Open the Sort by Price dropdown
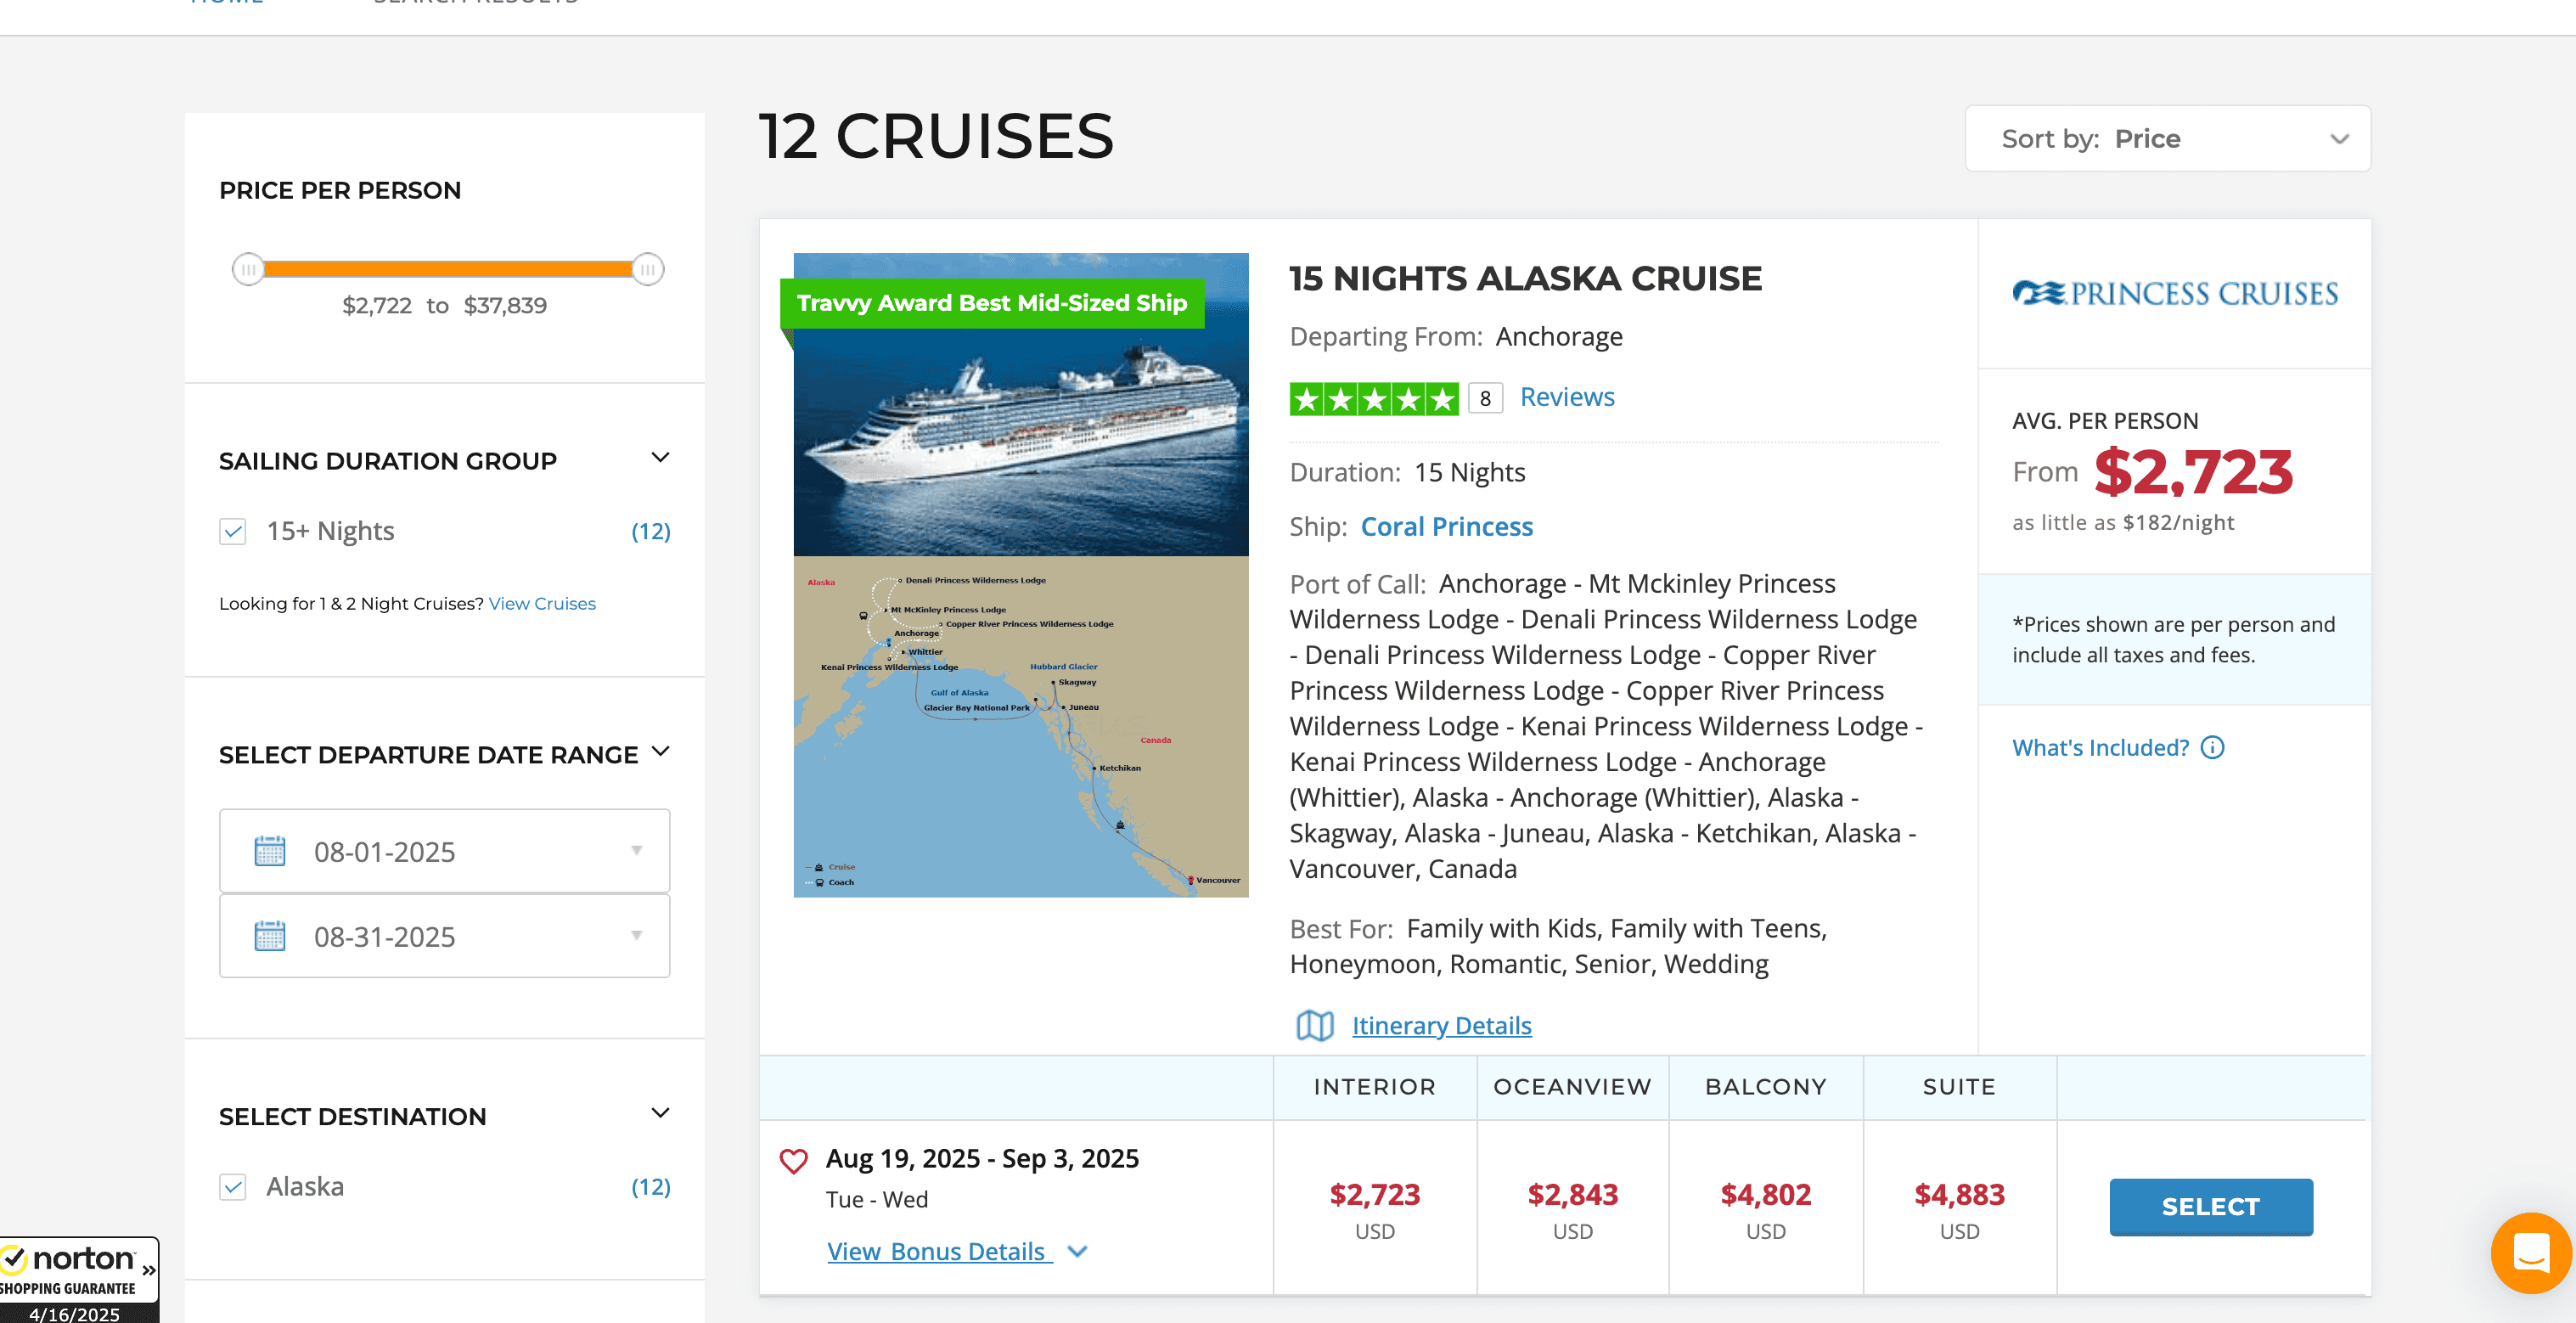The width and height of the screenshot is (2576, 1323). (x=2167, y=139)
